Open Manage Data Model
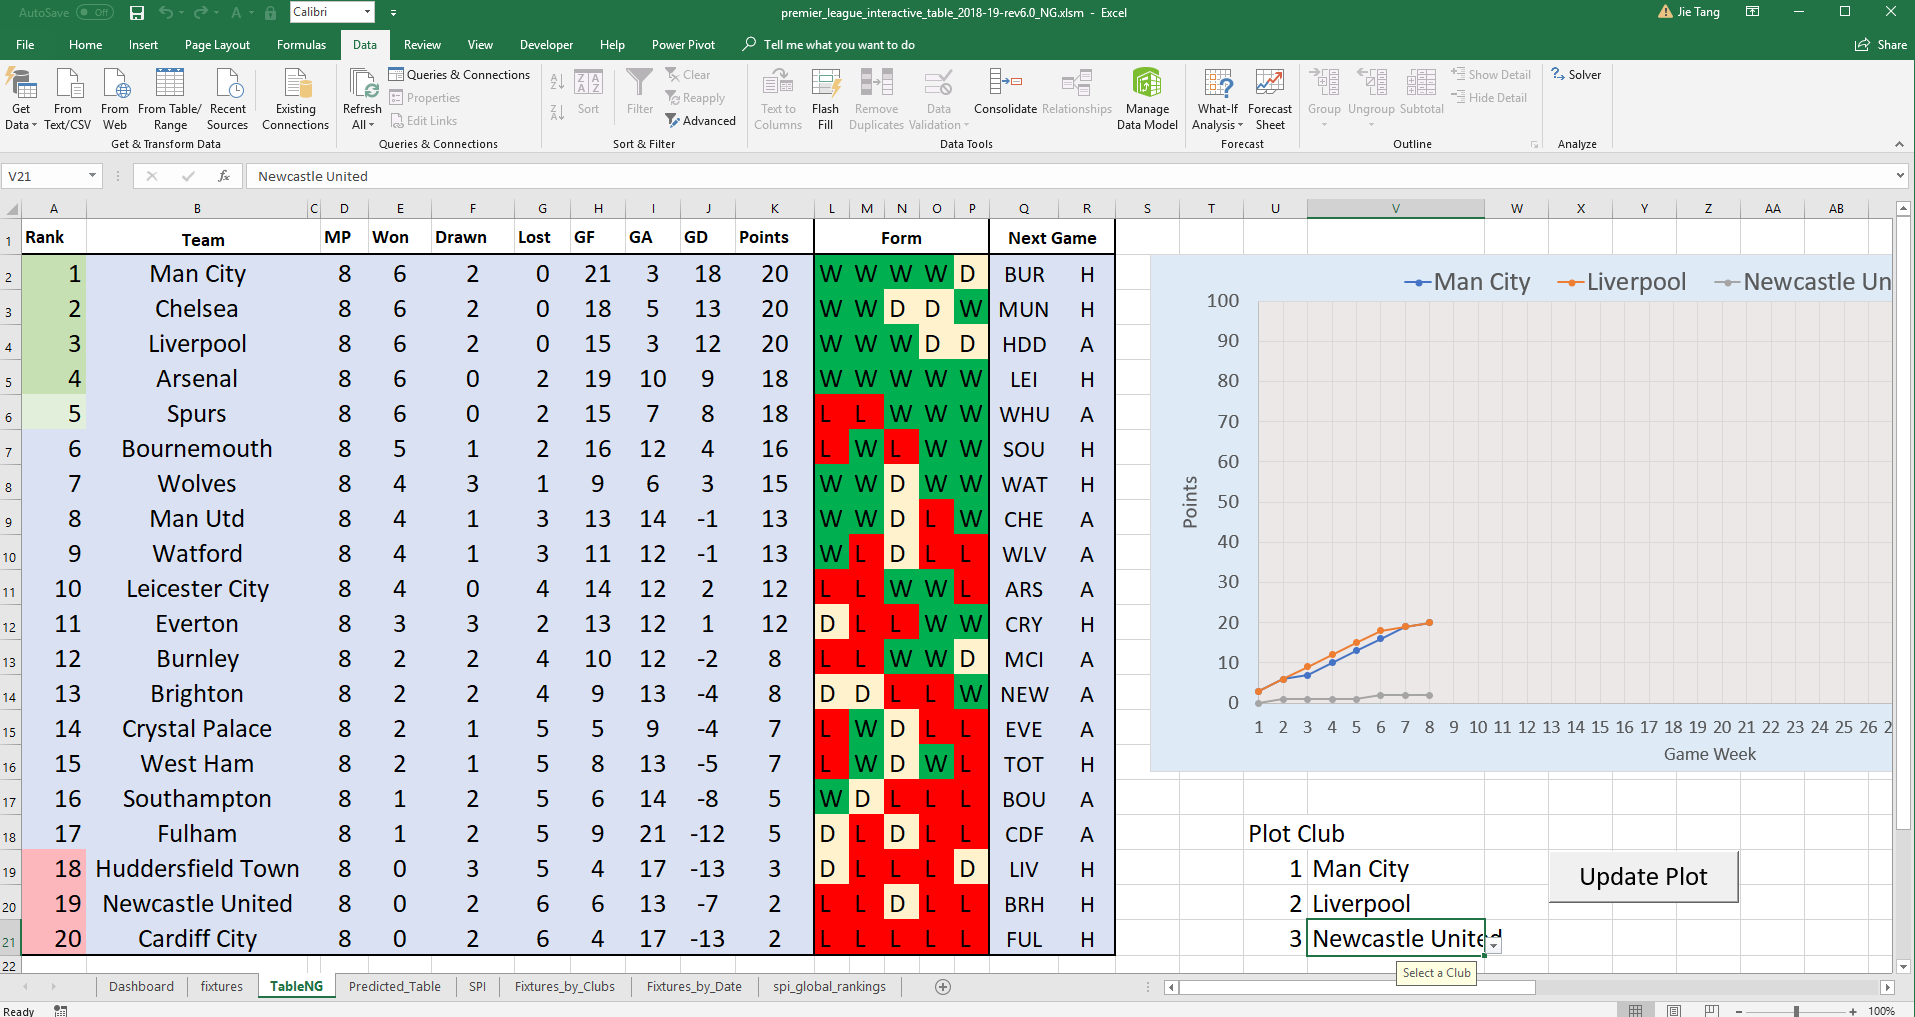This screenshot has height=1017, width=1915. point(1147,98)
